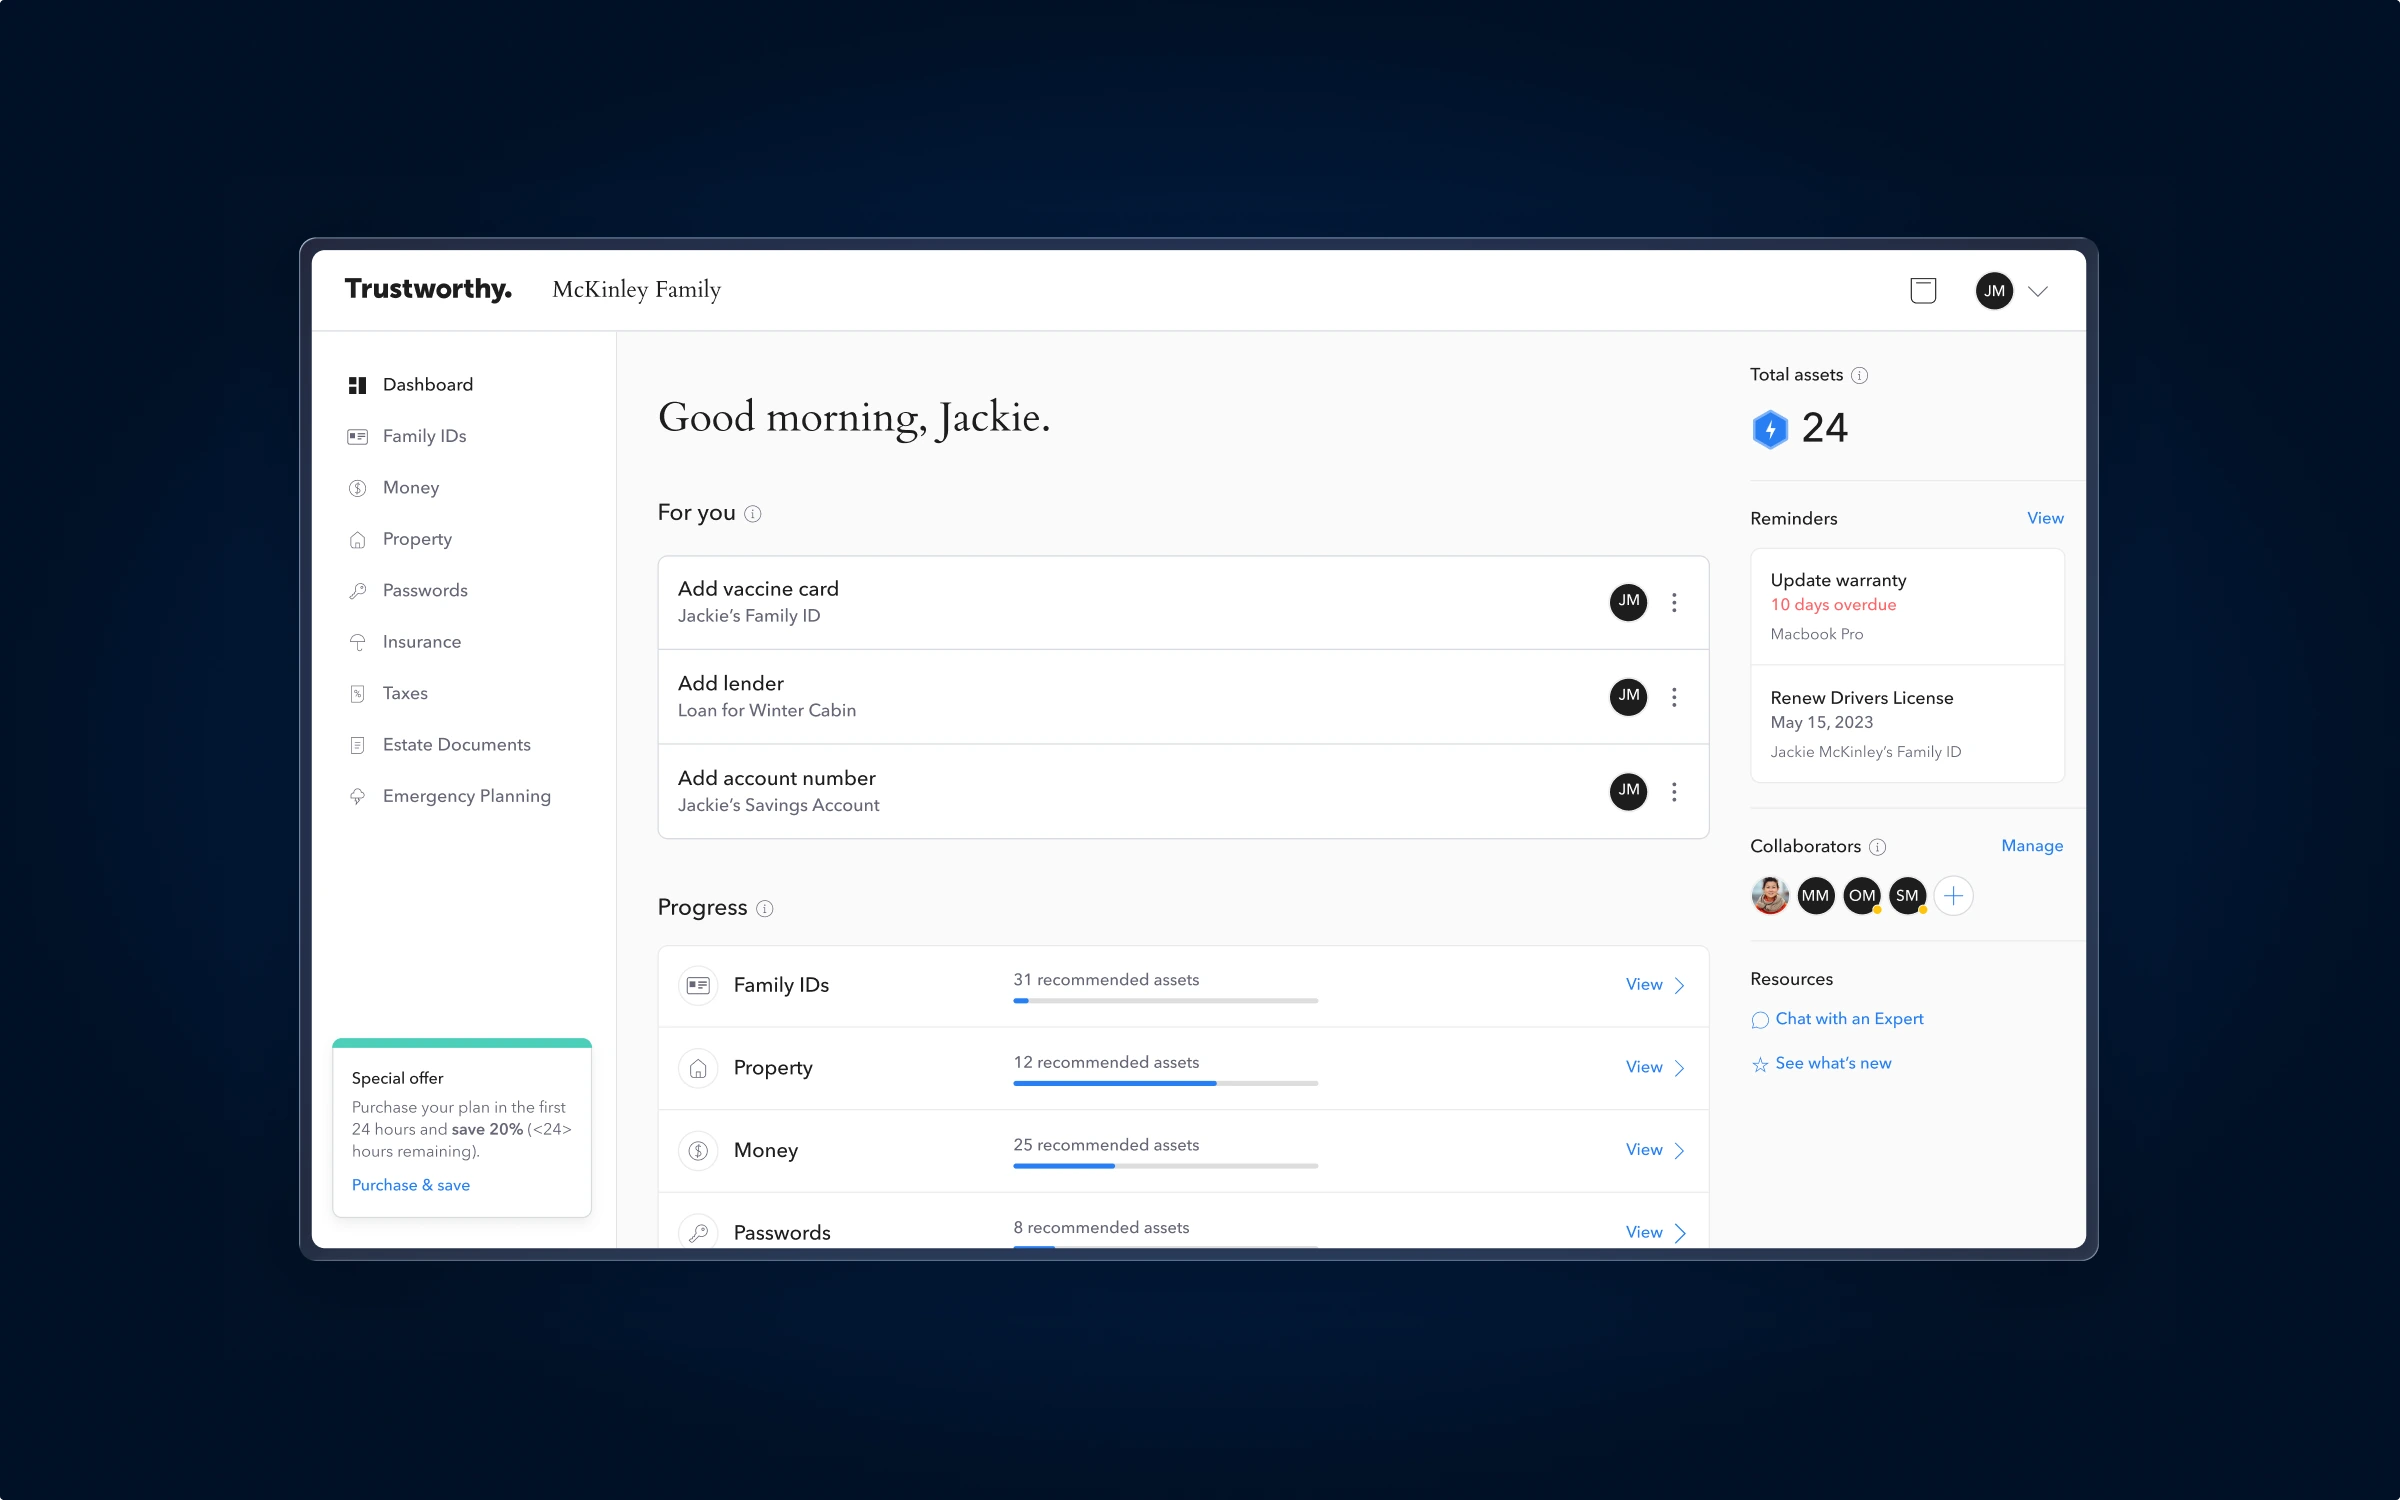Viewport: 2400px width, 1500px height.
Task: Select Property in the sidebar
Action: pos(399,539)
